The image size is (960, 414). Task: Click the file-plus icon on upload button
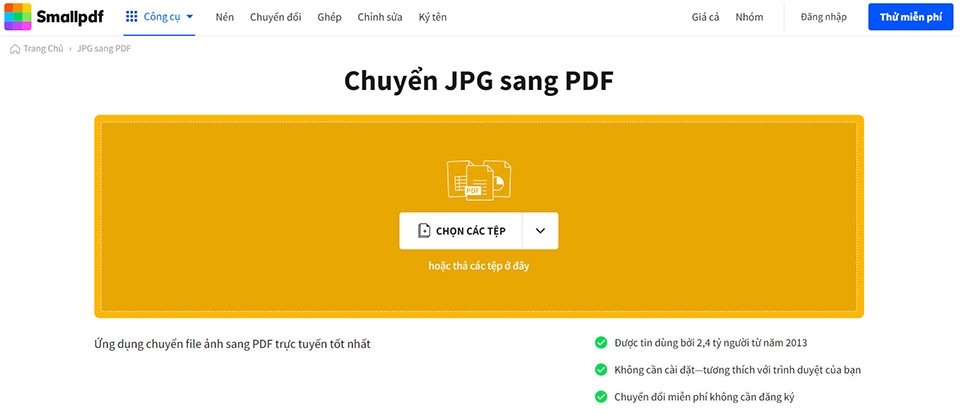[x=424, y=231]
